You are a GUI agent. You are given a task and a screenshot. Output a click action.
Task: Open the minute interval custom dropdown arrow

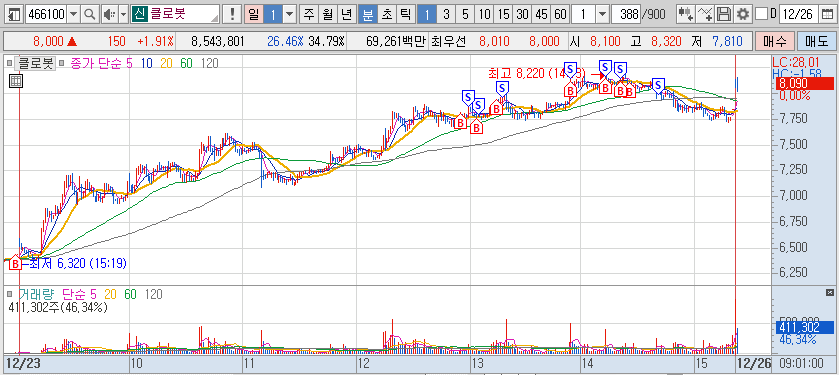(x=602, y=14)
